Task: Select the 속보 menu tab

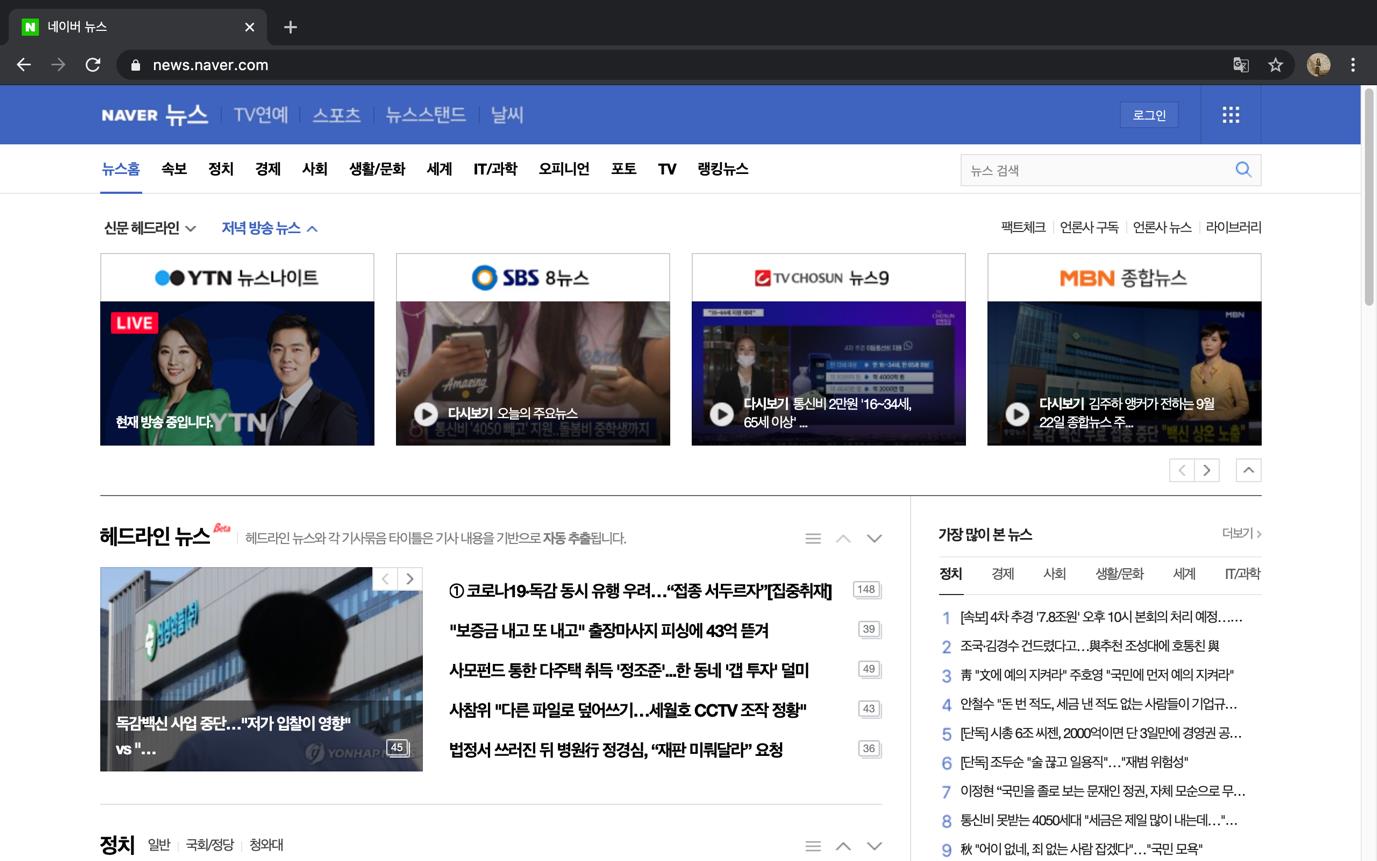Action: [174, 169]
